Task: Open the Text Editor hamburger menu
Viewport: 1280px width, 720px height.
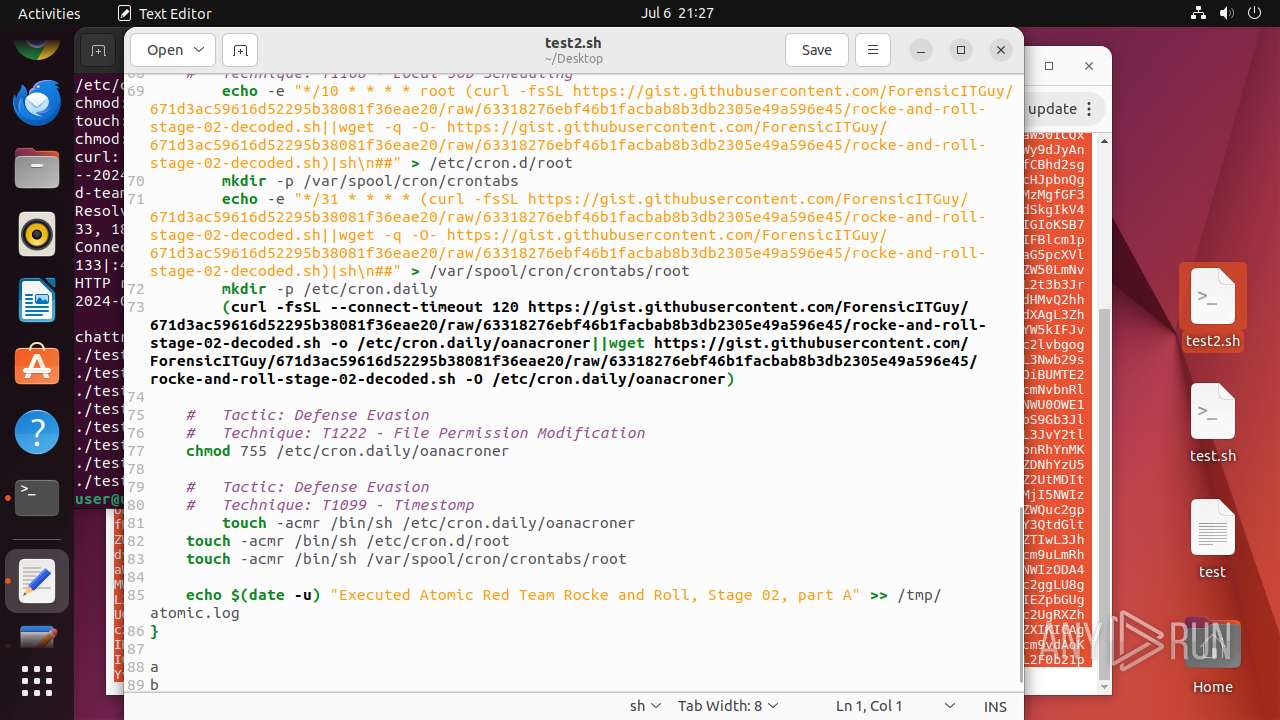Action: coord(873,50)
